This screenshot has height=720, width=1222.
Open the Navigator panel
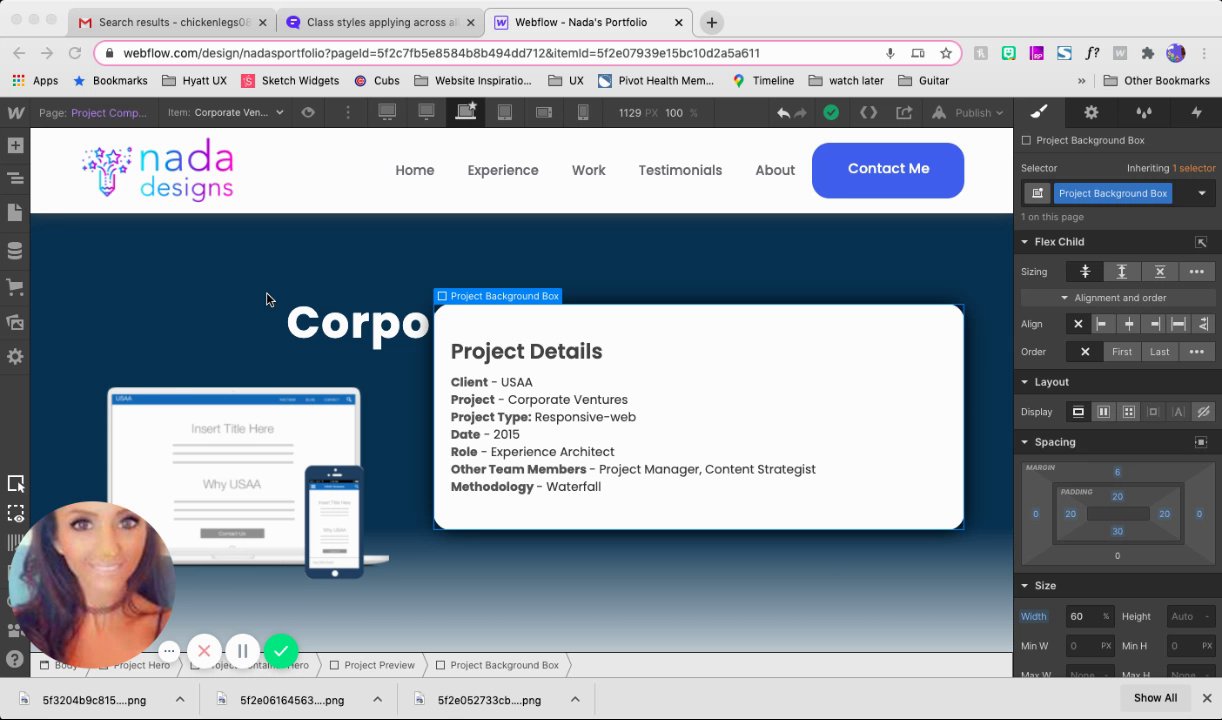point(15,179)
